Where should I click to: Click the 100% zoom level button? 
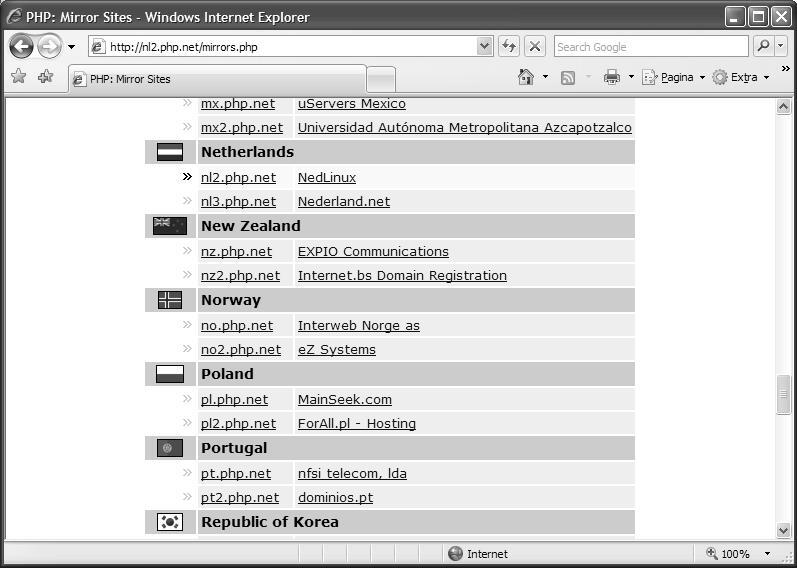(727, 554)
